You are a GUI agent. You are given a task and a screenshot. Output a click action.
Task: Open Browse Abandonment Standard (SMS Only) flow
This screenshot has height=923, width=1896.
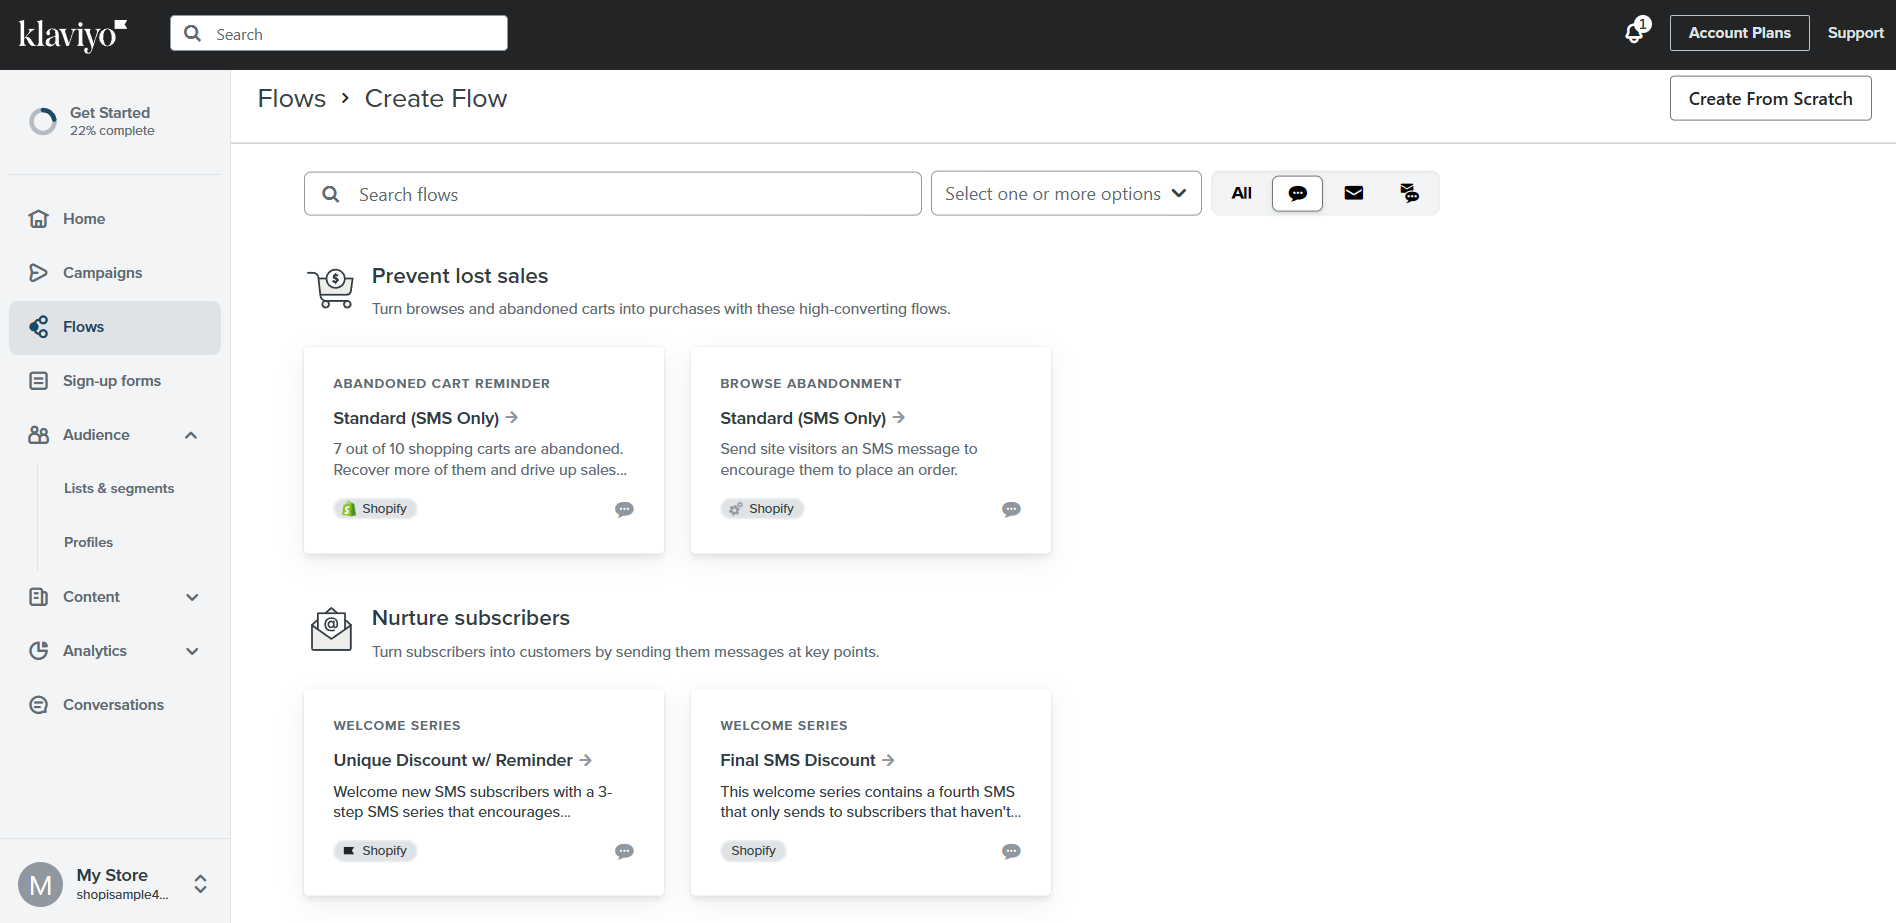812,418
